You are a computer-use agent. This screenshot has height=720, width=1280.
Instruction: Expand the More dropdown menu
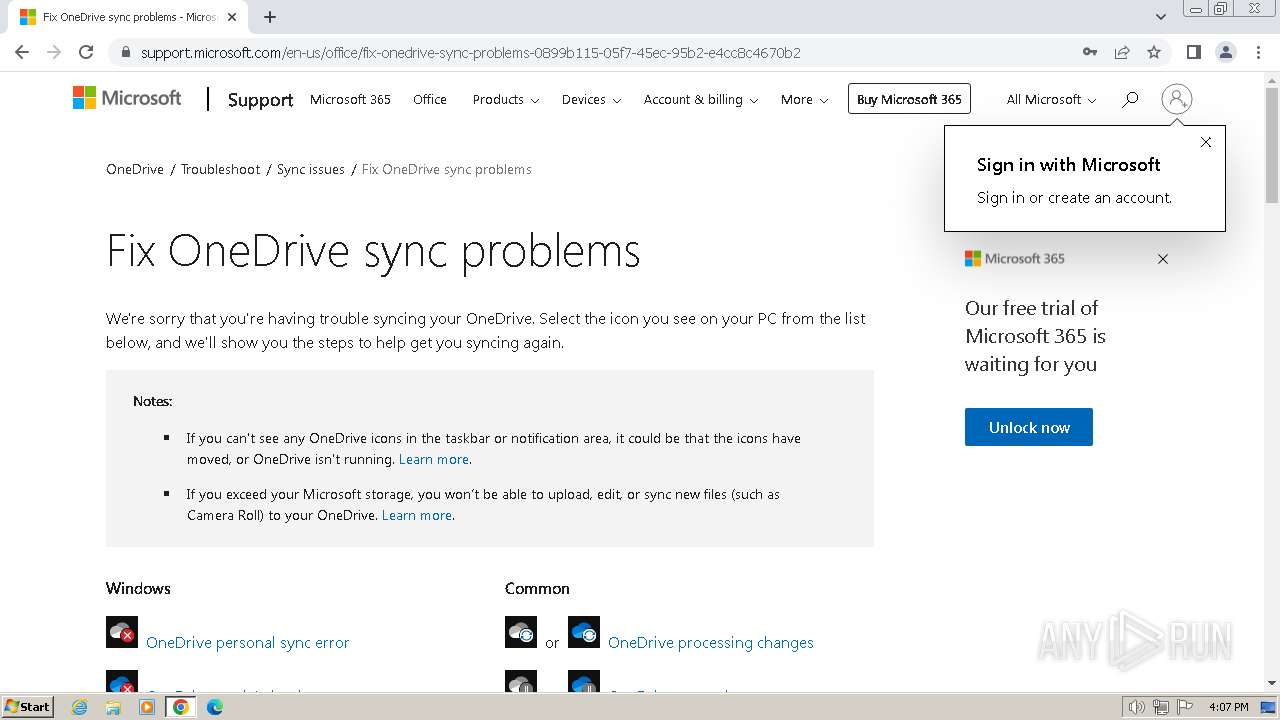[805, 99]
